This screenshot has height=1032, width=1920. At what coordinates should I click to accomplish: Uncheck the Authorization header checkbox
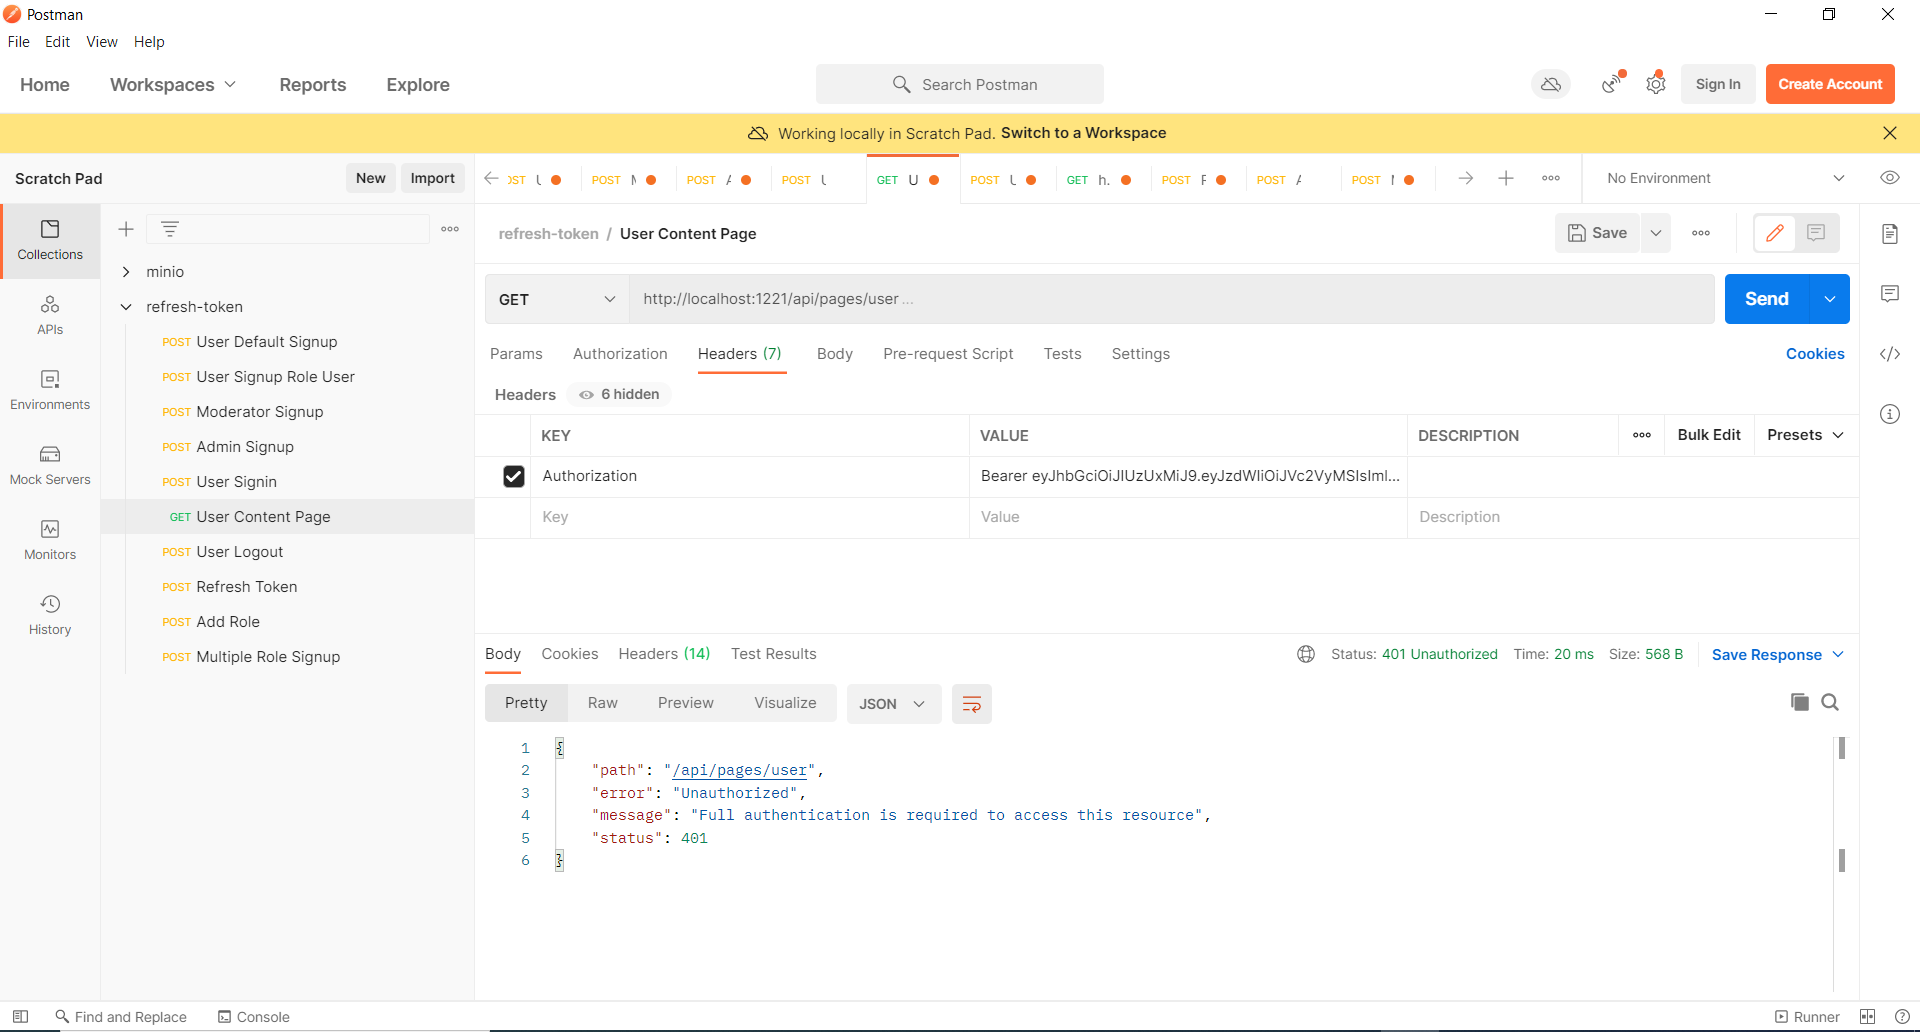[x=514, y=477]
